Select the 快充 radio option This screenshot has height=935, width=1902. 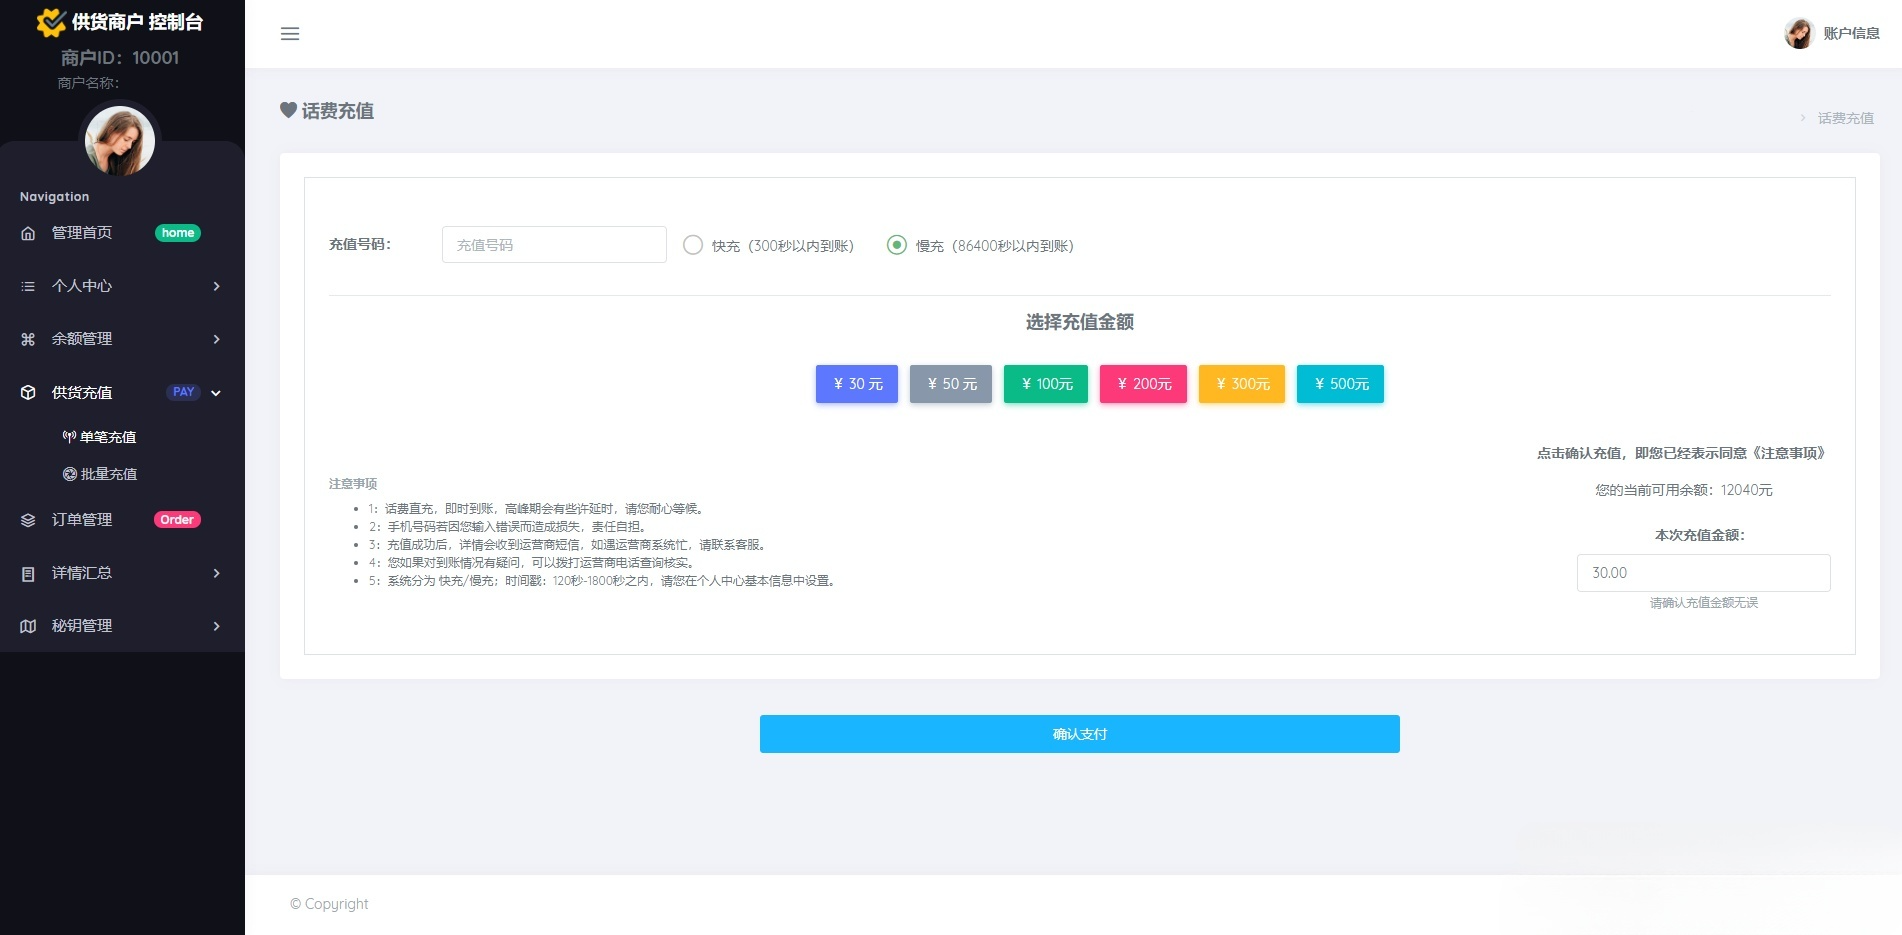click(692, 245)
